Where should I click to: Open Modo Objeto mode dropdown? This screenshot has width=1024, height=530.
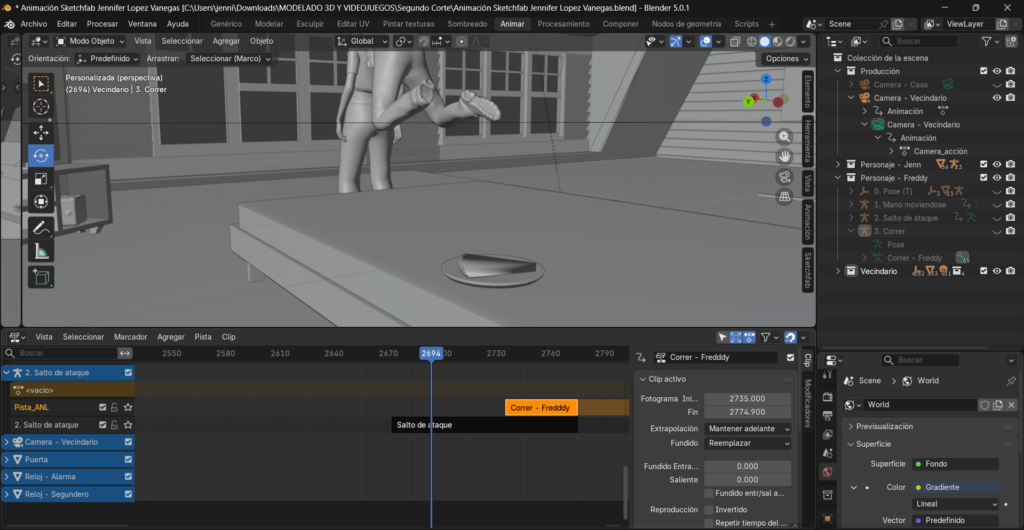click(89, 41)
